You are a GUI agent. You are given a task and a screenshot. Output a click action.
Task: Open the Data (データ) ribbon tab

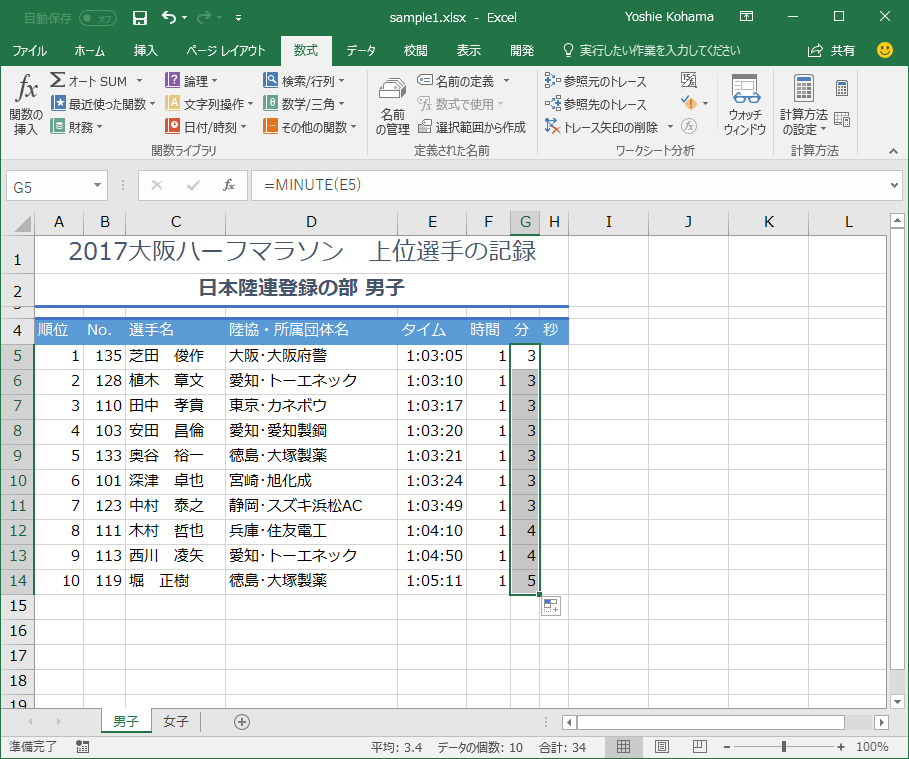coord(361,50)
